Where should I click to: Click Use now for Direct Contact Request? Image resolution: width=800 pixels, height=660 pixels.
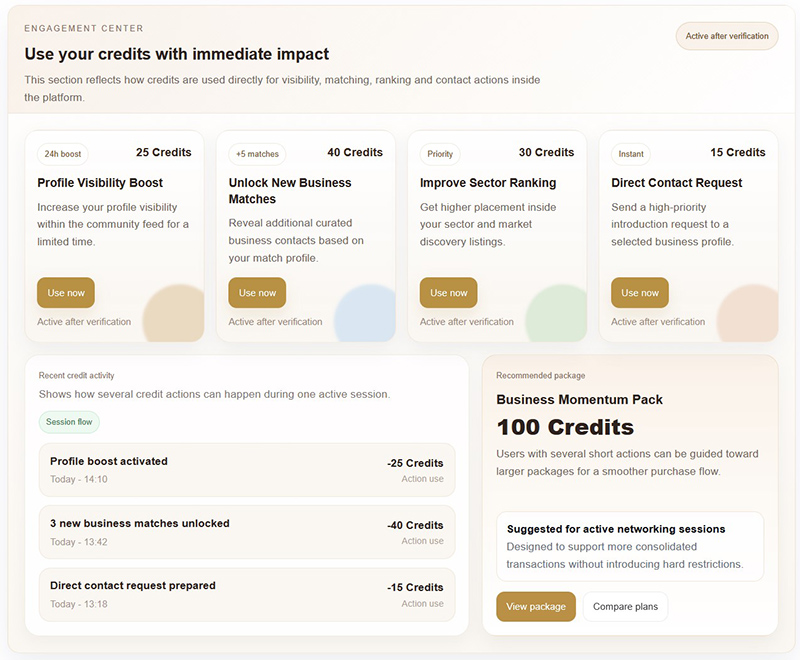pos(640,293)
